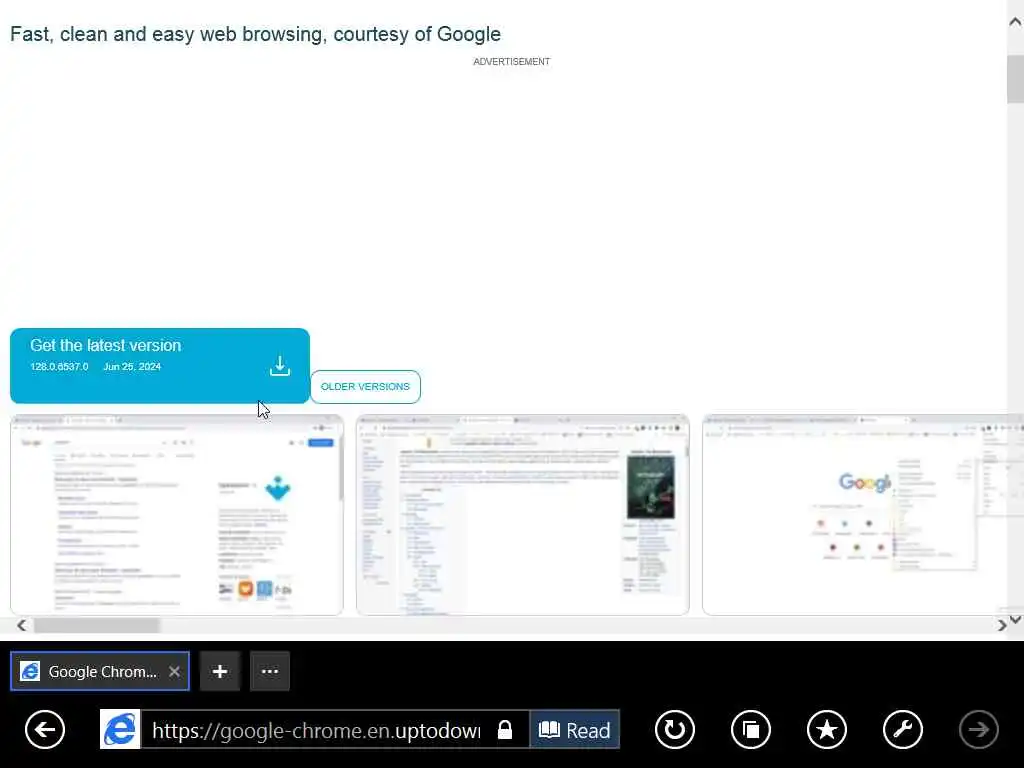Open the tabs view button
1024x768 pixels.
coord(751,729)
